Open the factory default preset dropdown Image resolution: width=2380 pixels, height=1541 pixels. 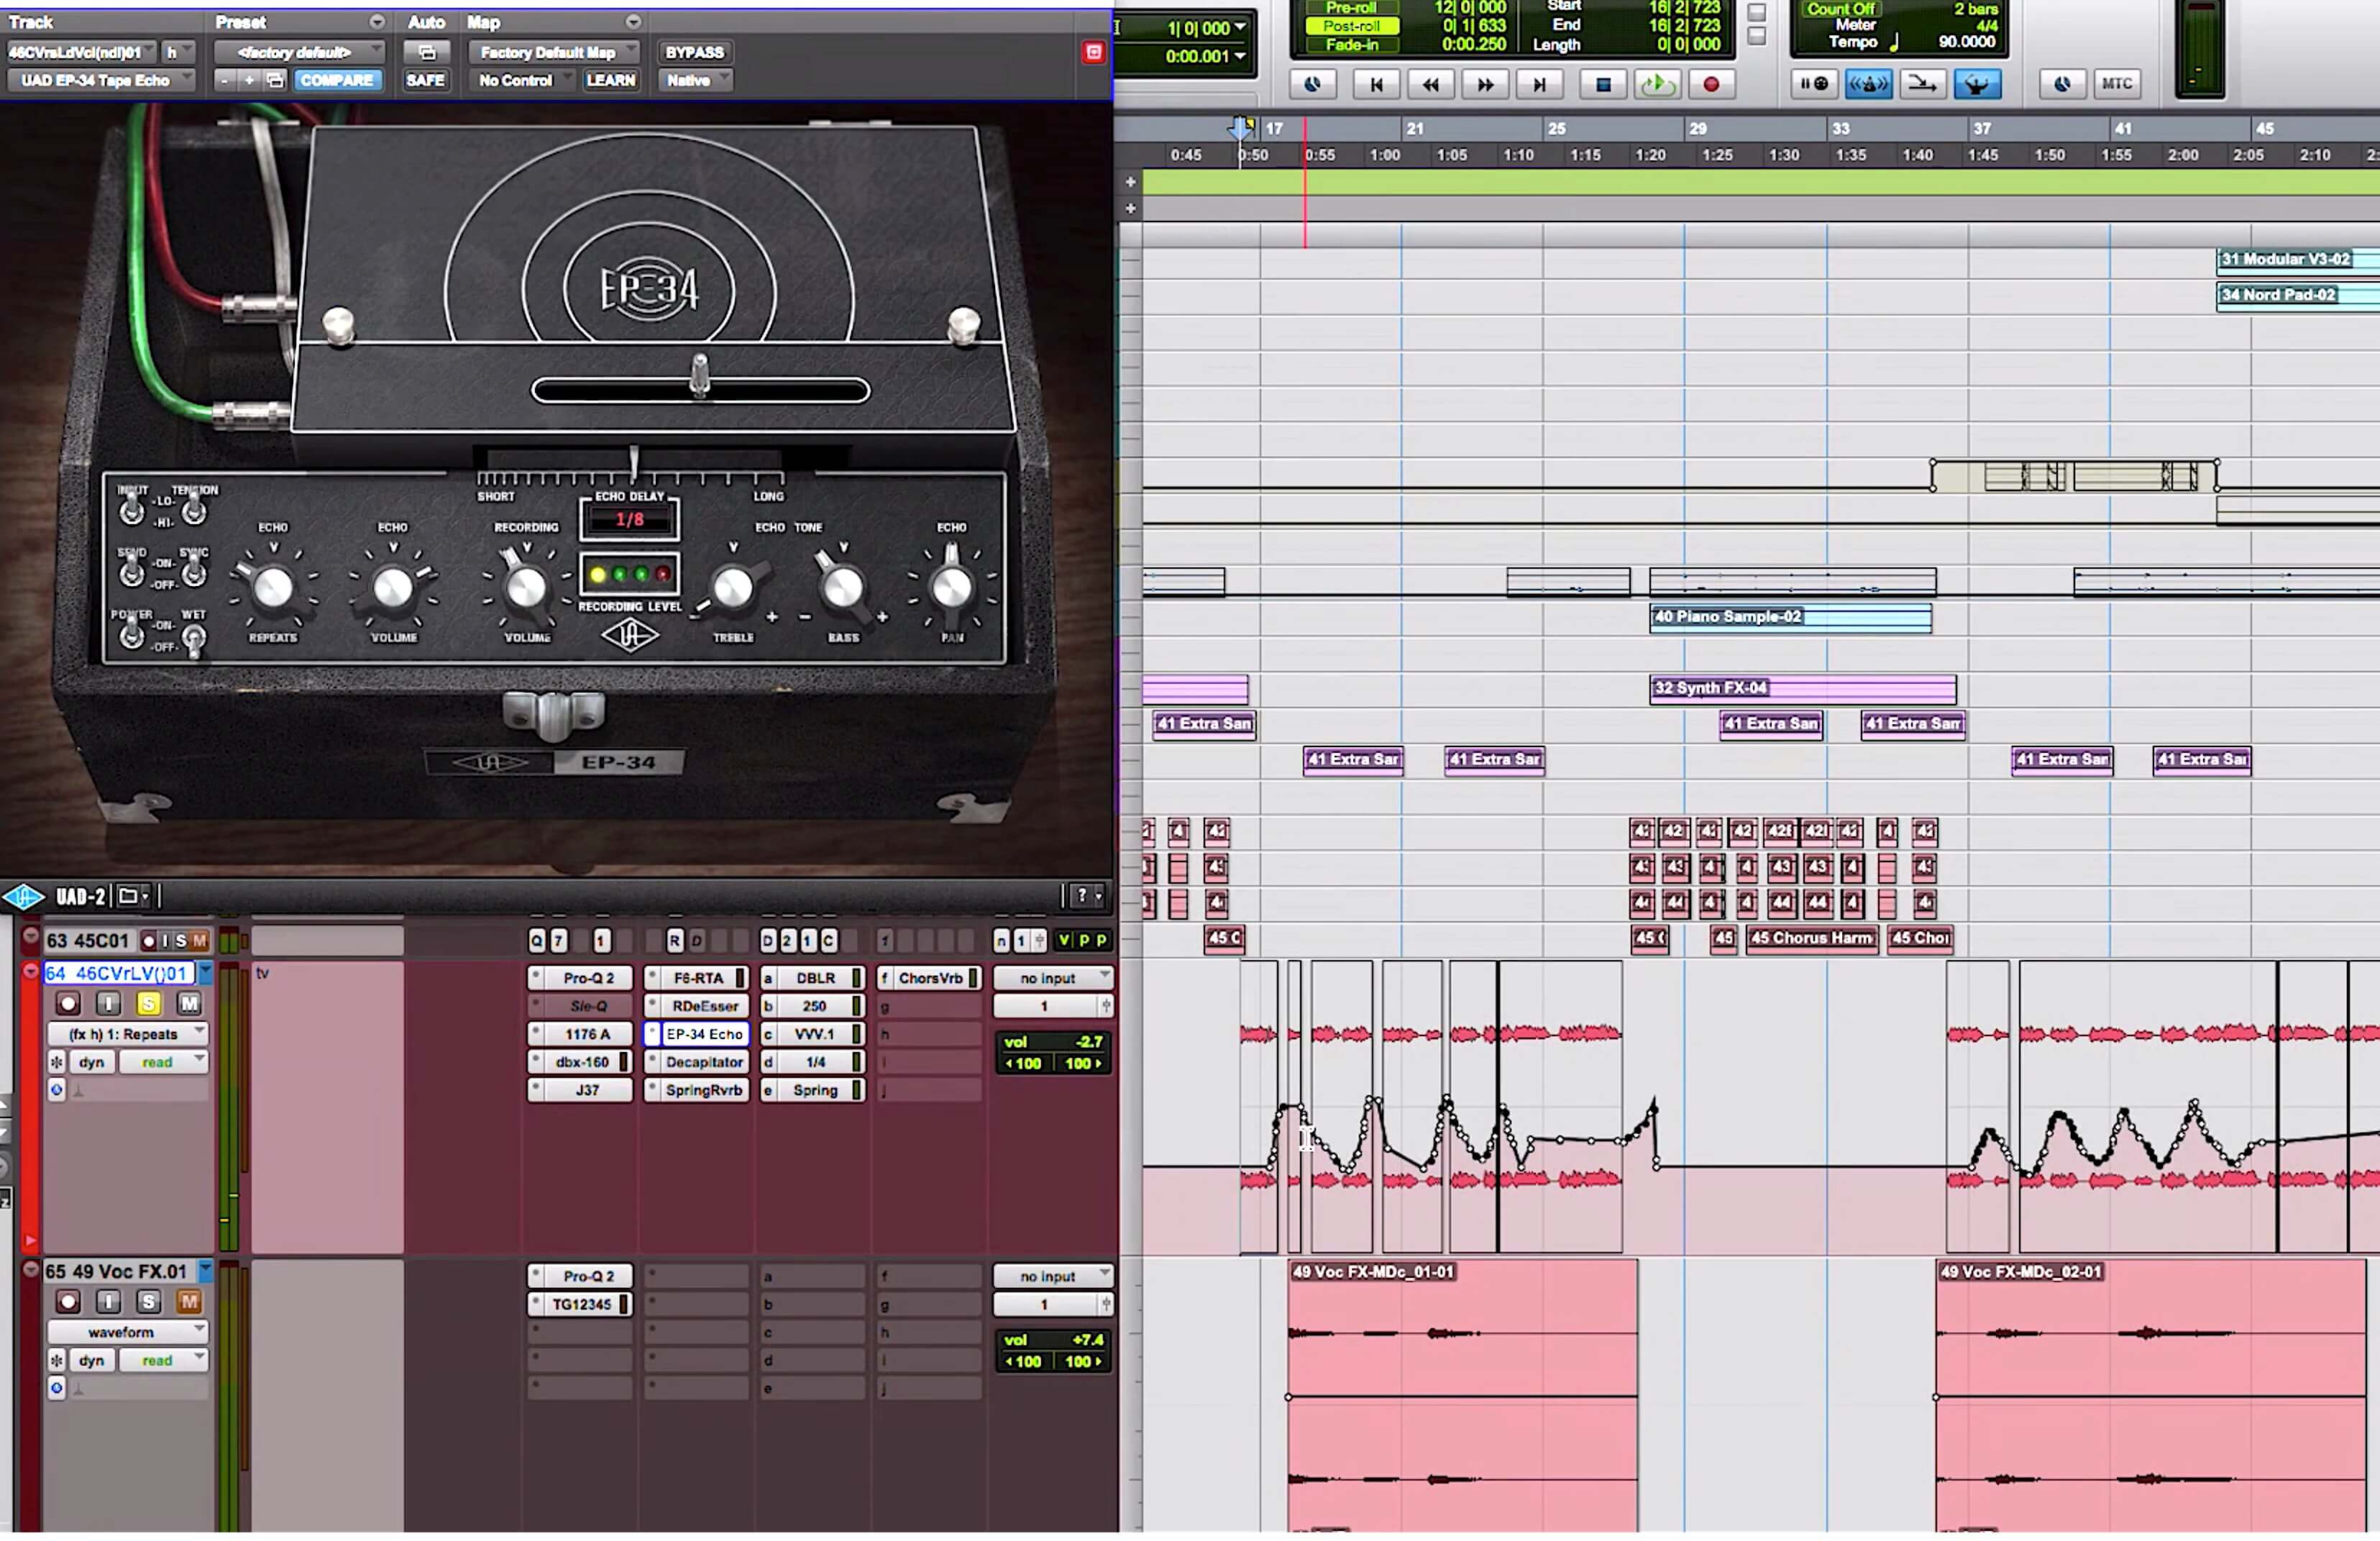pos(297,52)
